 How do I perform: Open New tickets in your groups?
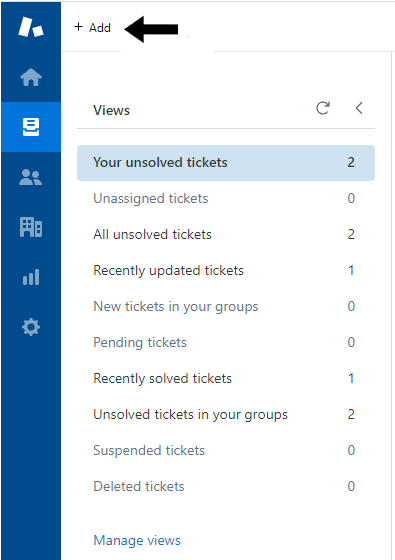coord(226,307)
